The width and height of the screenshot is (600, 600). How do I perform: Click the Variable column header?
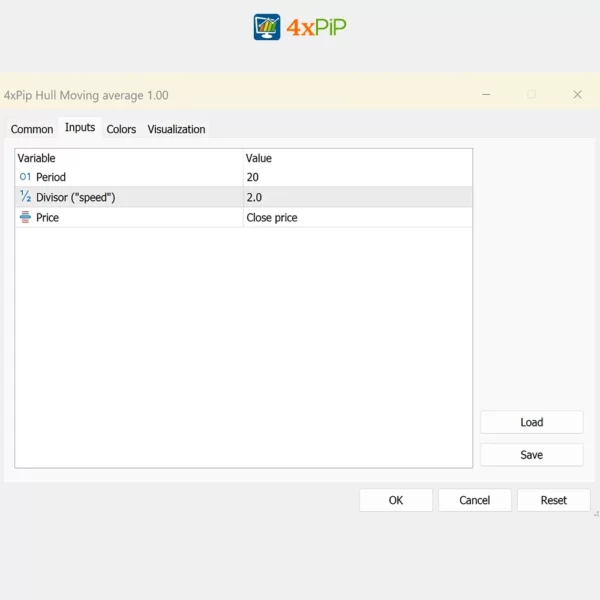click(128, 158)
